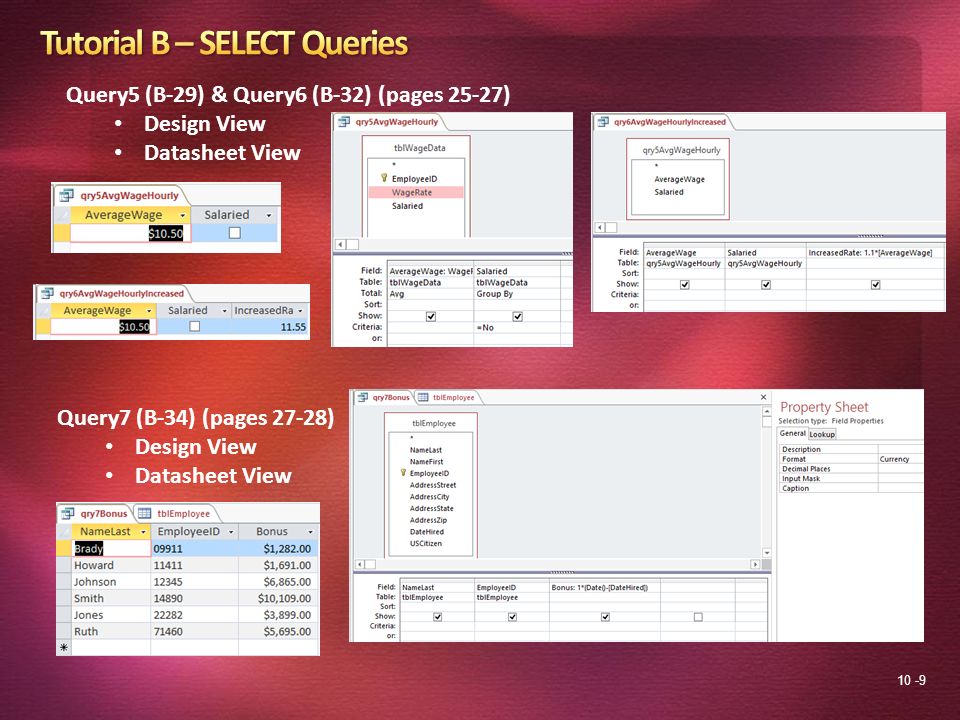The height and width of the screenshot is (720, 960).
Task: Select the Salaried field in tblWageData list
Action: 407,206
